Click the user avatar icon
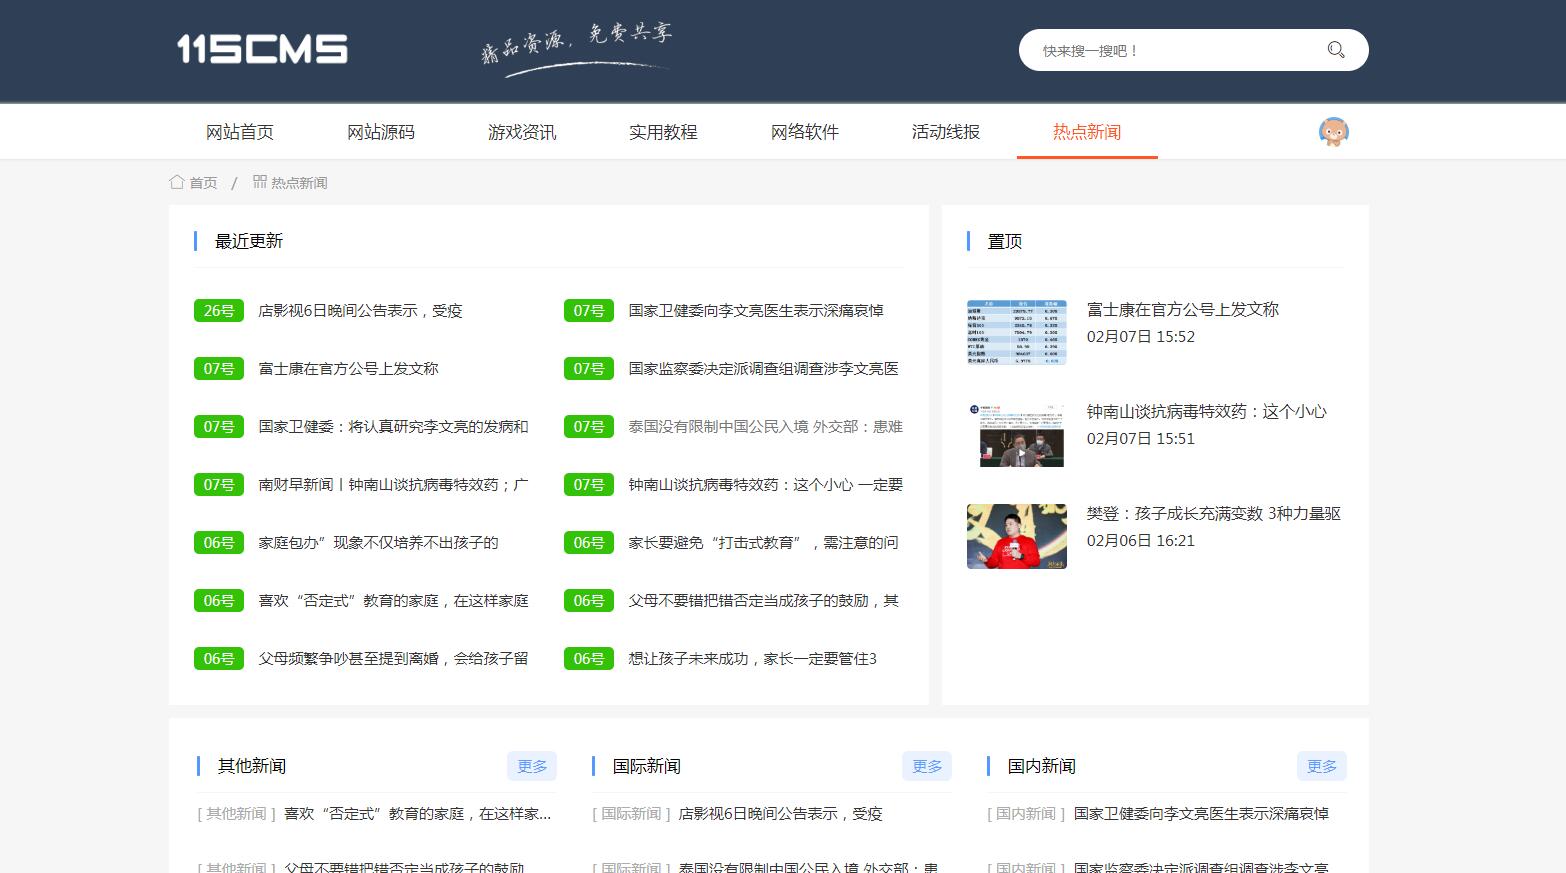The width and height of the screenshot is (1566, 873). pos(1333,132)
